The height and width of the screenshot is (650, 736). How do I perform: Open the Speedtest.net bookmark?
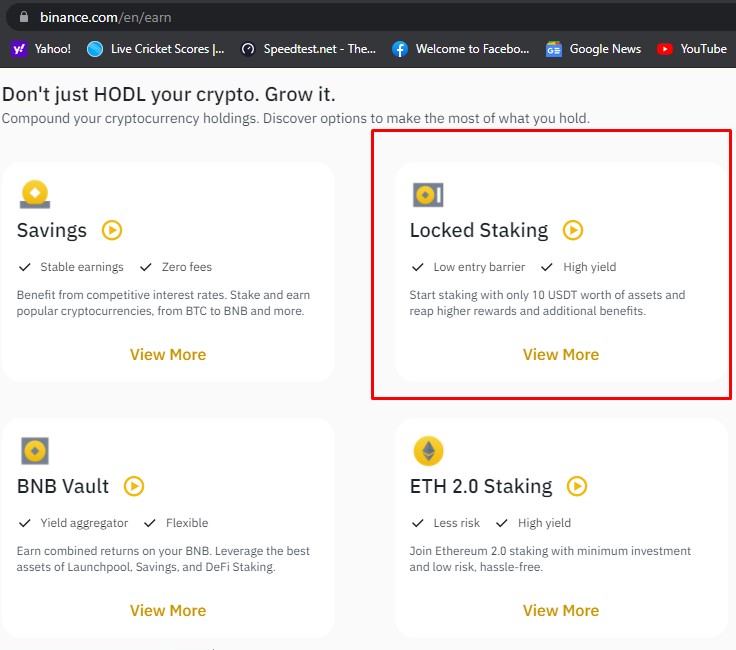308,49
